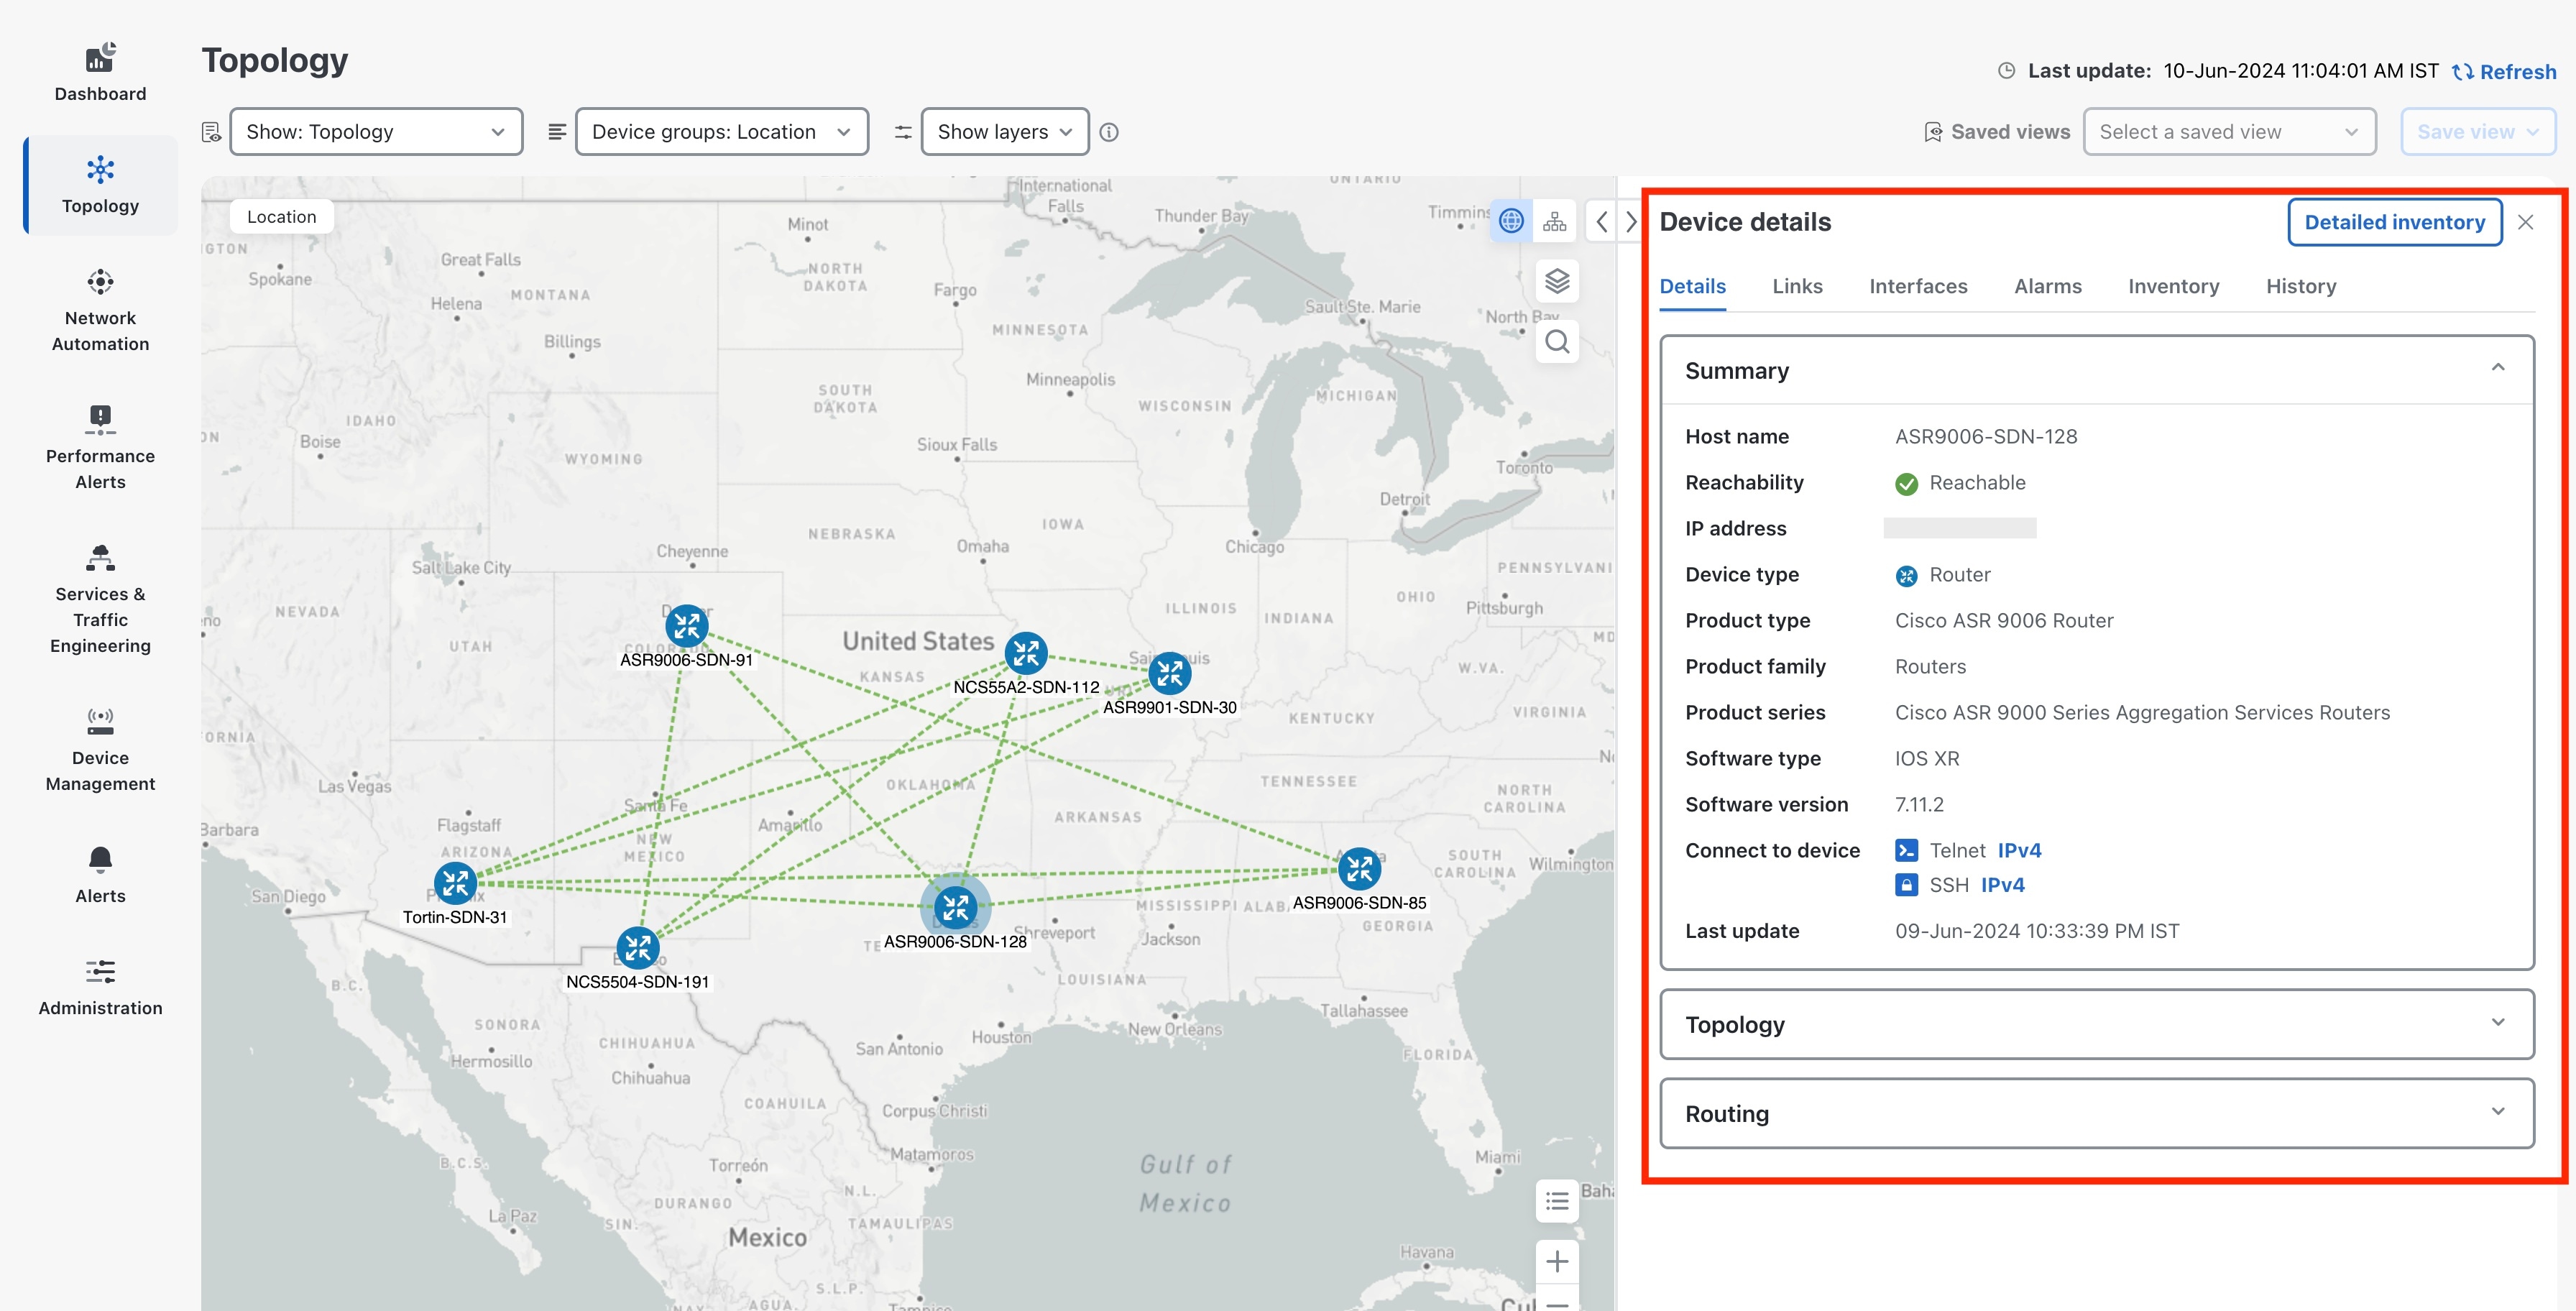2576x1311 pixels.
Task: Select device NCS55A2-SDN-112 on map
Action: (1026, 653)
